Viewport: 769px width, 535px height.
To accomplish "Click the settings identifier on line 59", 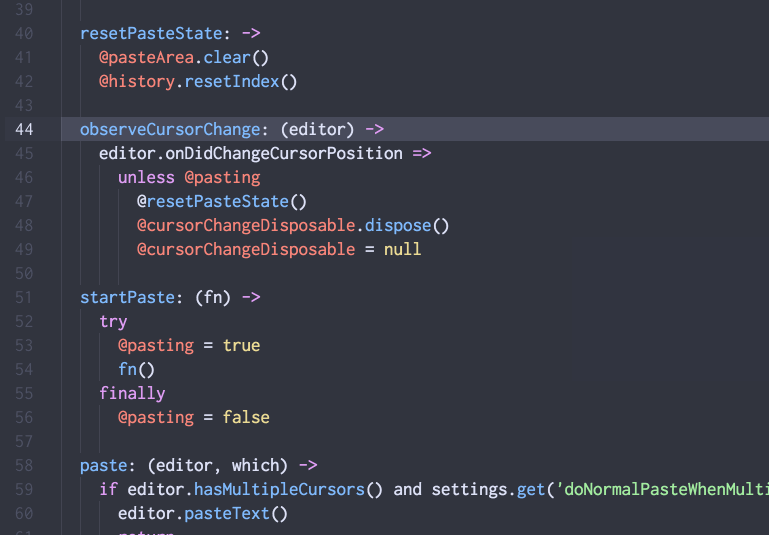I will [469, 489].
